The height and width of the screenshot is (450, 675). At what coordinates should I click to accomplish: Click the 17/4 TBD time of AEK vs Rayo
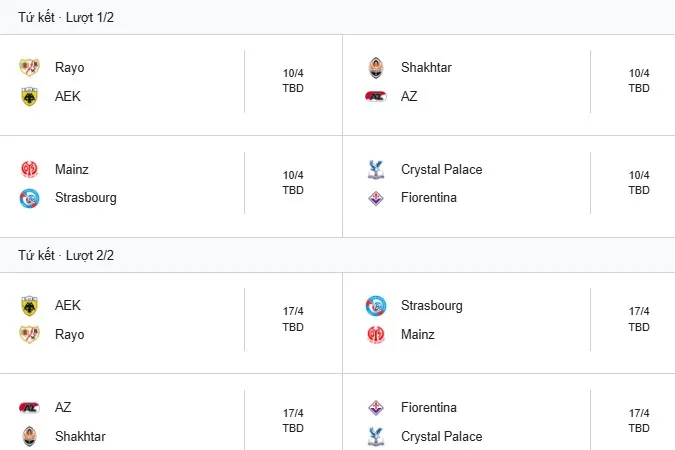coord(293,319)
